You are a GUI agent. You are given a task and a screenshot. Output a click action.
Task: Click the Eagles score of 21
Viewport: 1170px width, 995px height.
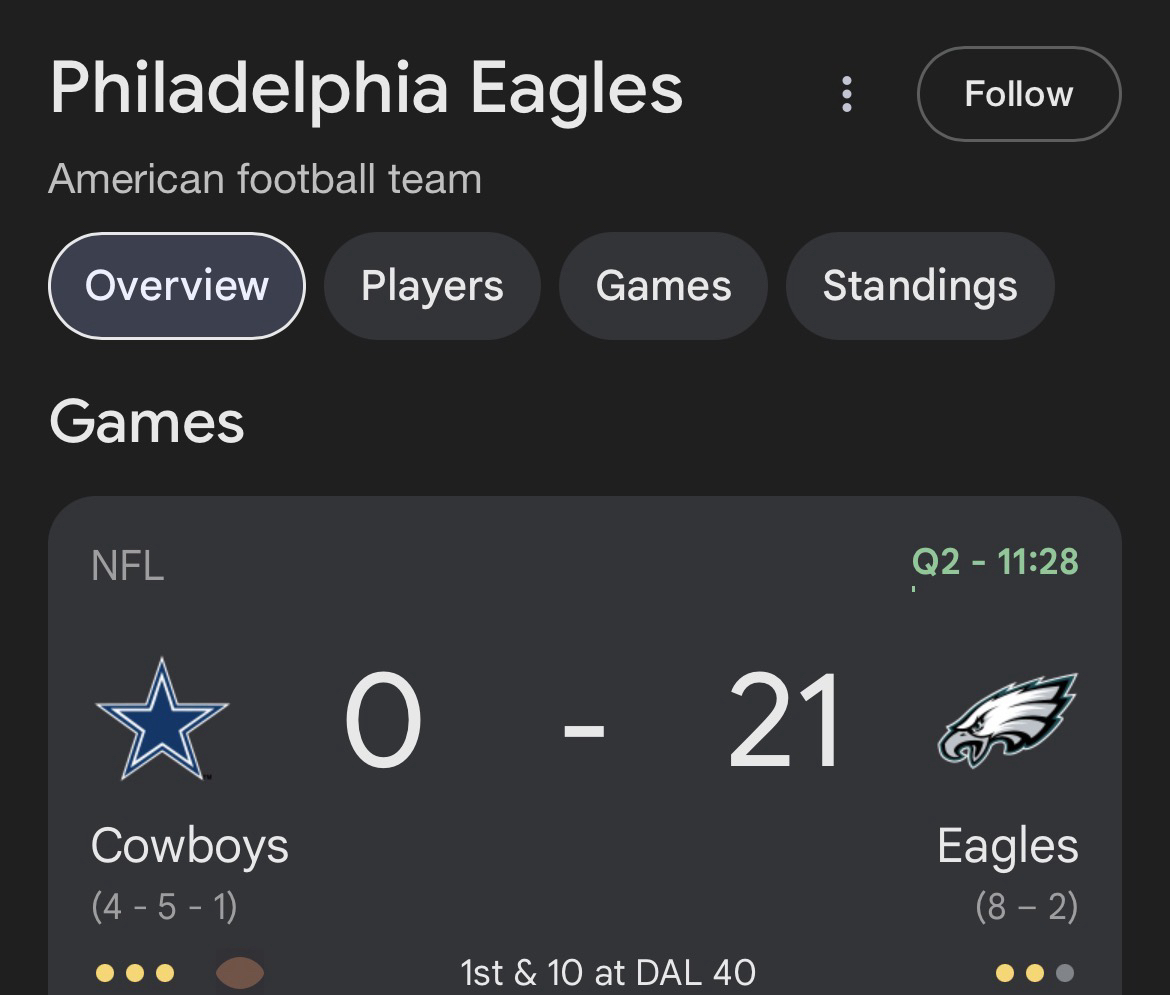[x=783, y=720]
